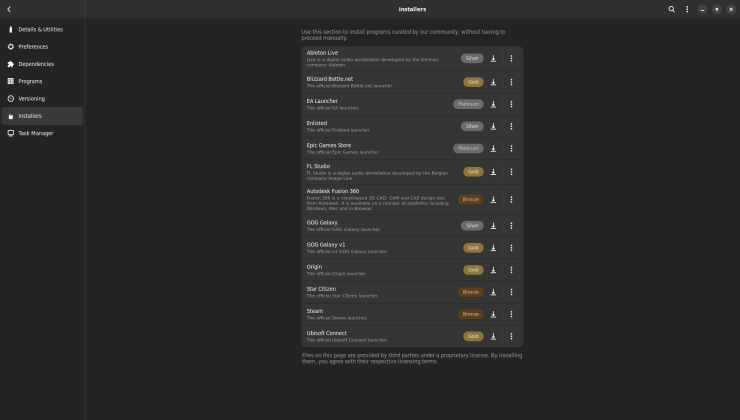Screen dimensions: 740x420
Task: Open more options for EA Launcher
Action: [511, 104]
